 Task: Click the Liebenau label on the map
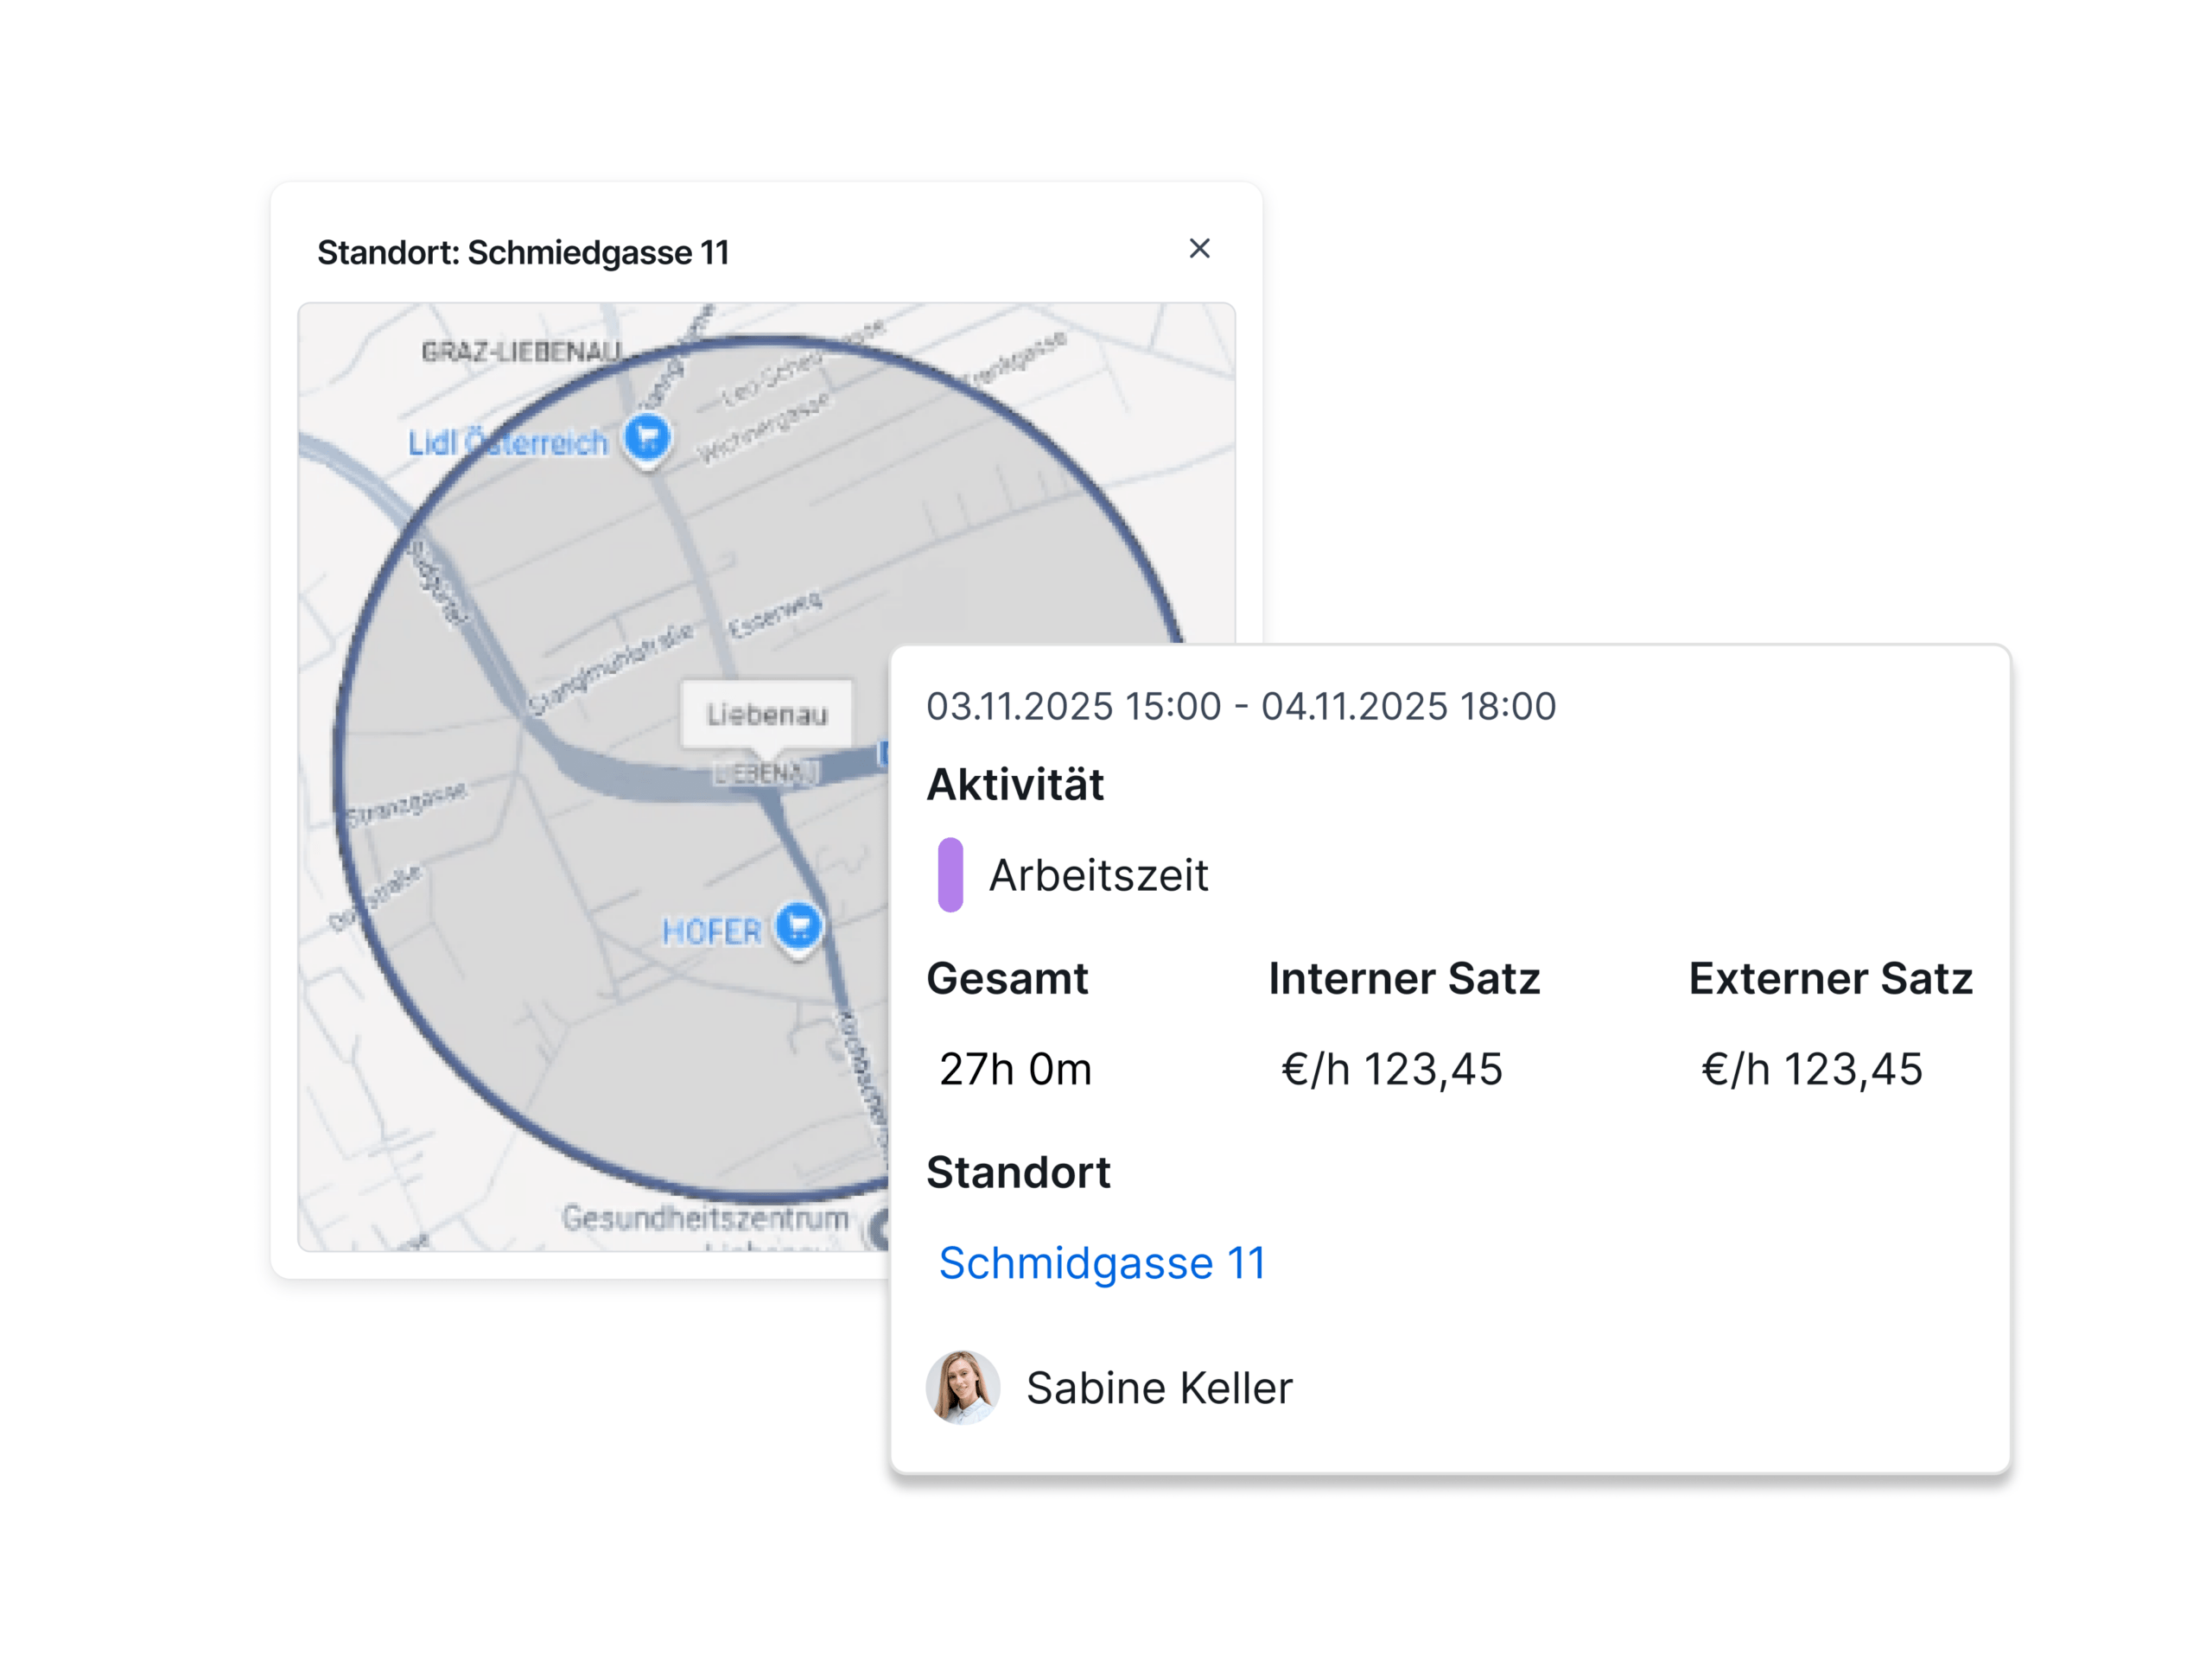[767, 714]
